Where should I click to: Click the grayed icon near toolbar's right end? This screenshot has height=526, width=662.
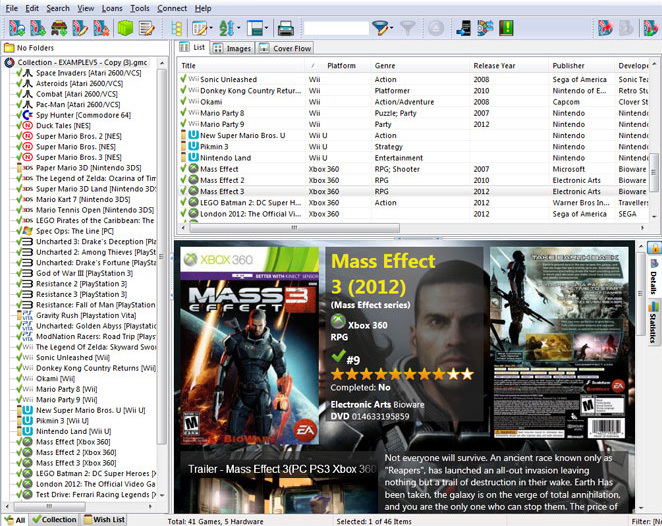(x=627, y=28)
